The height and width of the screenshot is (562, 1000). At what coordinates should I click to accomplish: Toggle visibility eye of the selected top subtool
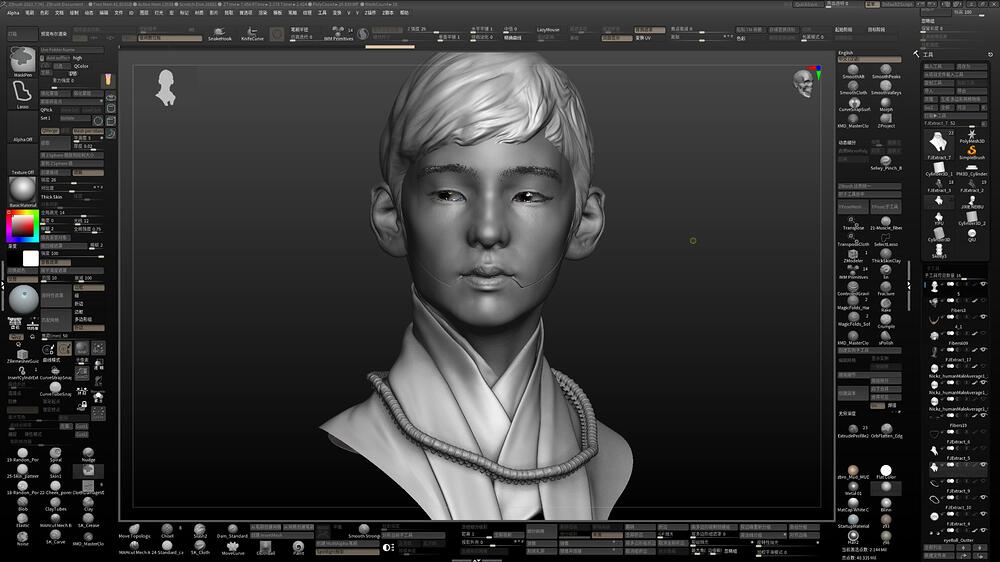[983, 284]
